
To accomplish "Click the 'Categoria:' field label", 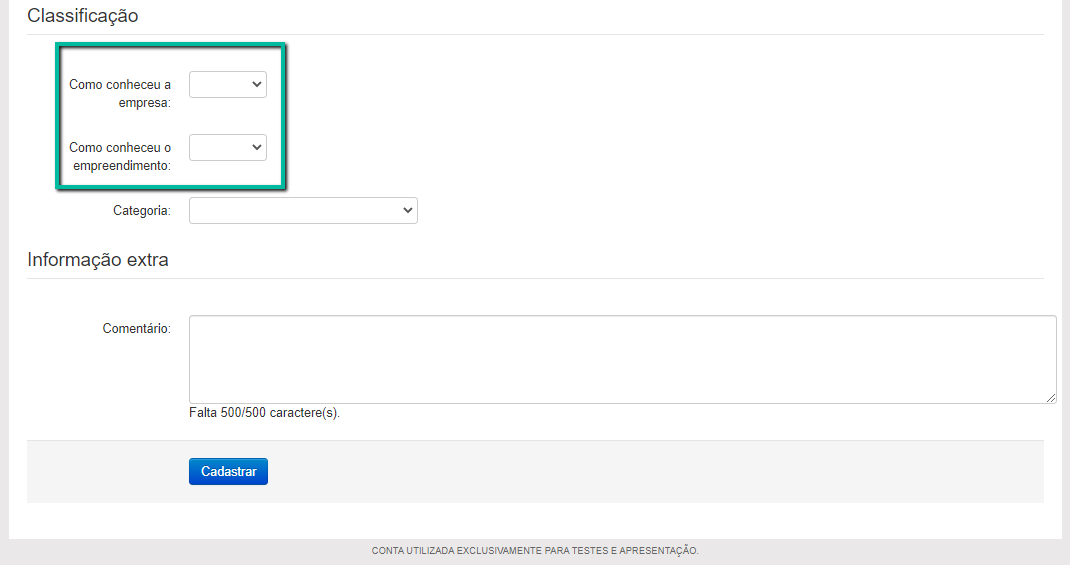I will tap(142, 211).
